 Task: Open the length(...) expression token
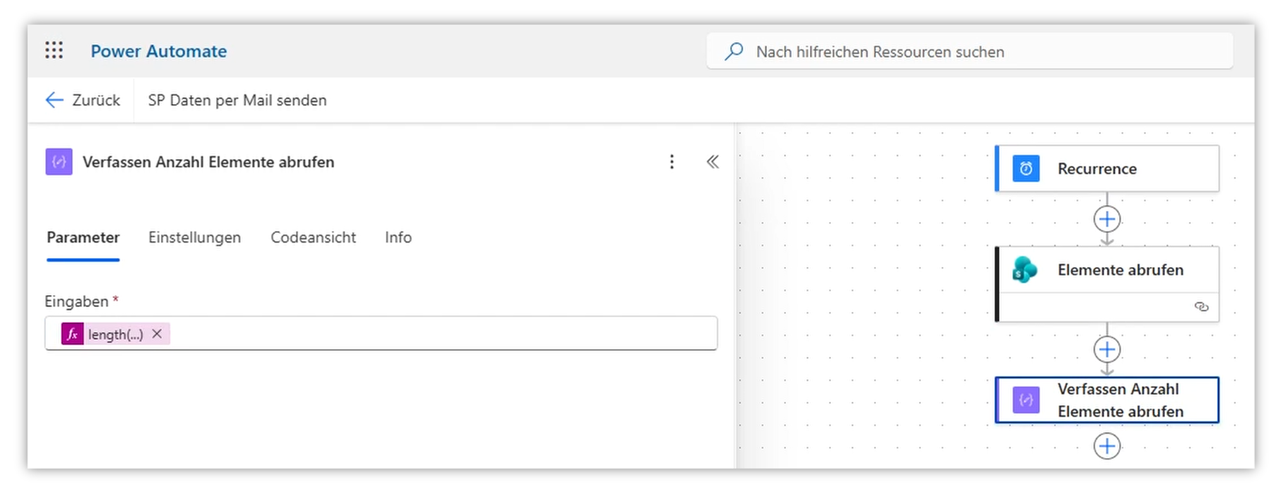(x=115, y=334)
